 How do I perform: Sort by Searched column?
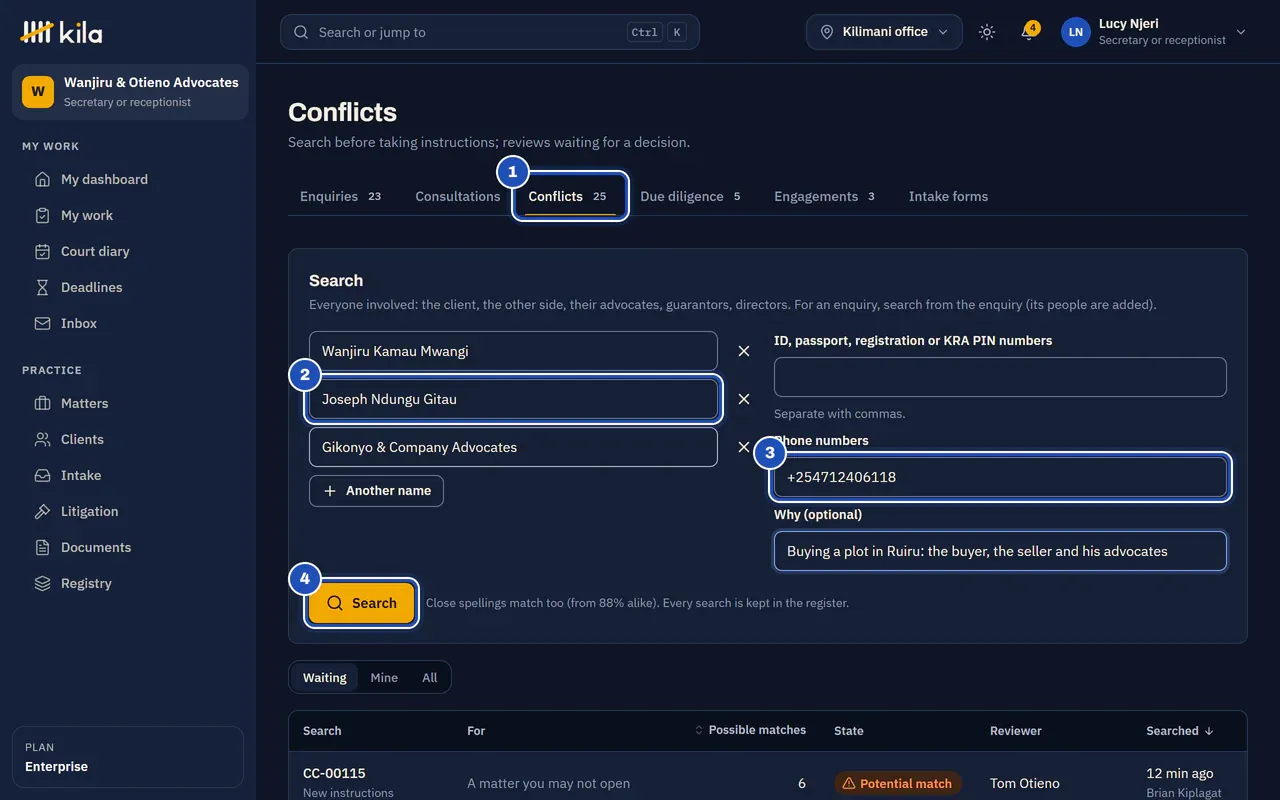coord(1180,731)
